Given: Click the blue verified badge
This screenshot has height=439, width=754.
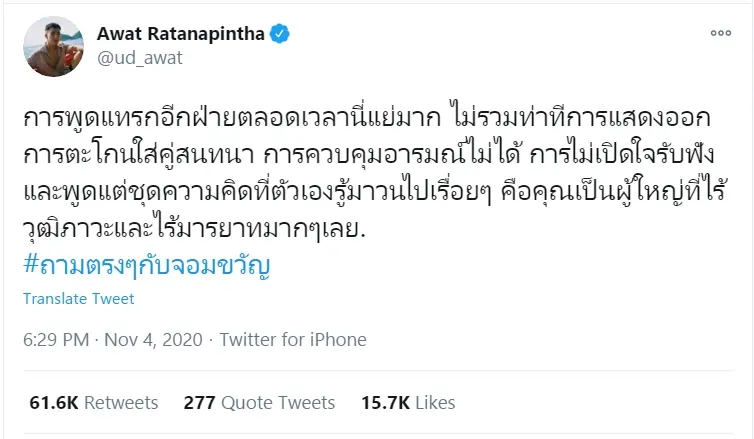Looking at the screenshot, I should [282, 33].
